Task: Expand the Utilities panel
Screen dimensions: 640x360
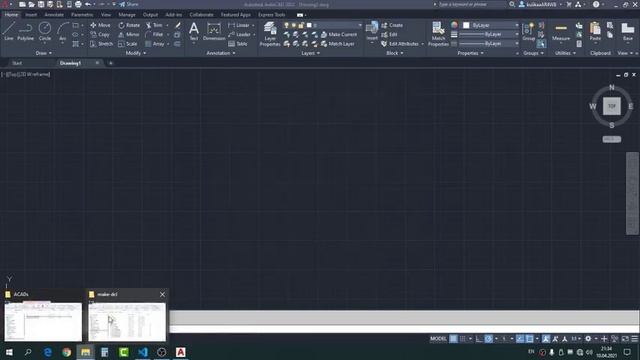Action: pos(565,53)
